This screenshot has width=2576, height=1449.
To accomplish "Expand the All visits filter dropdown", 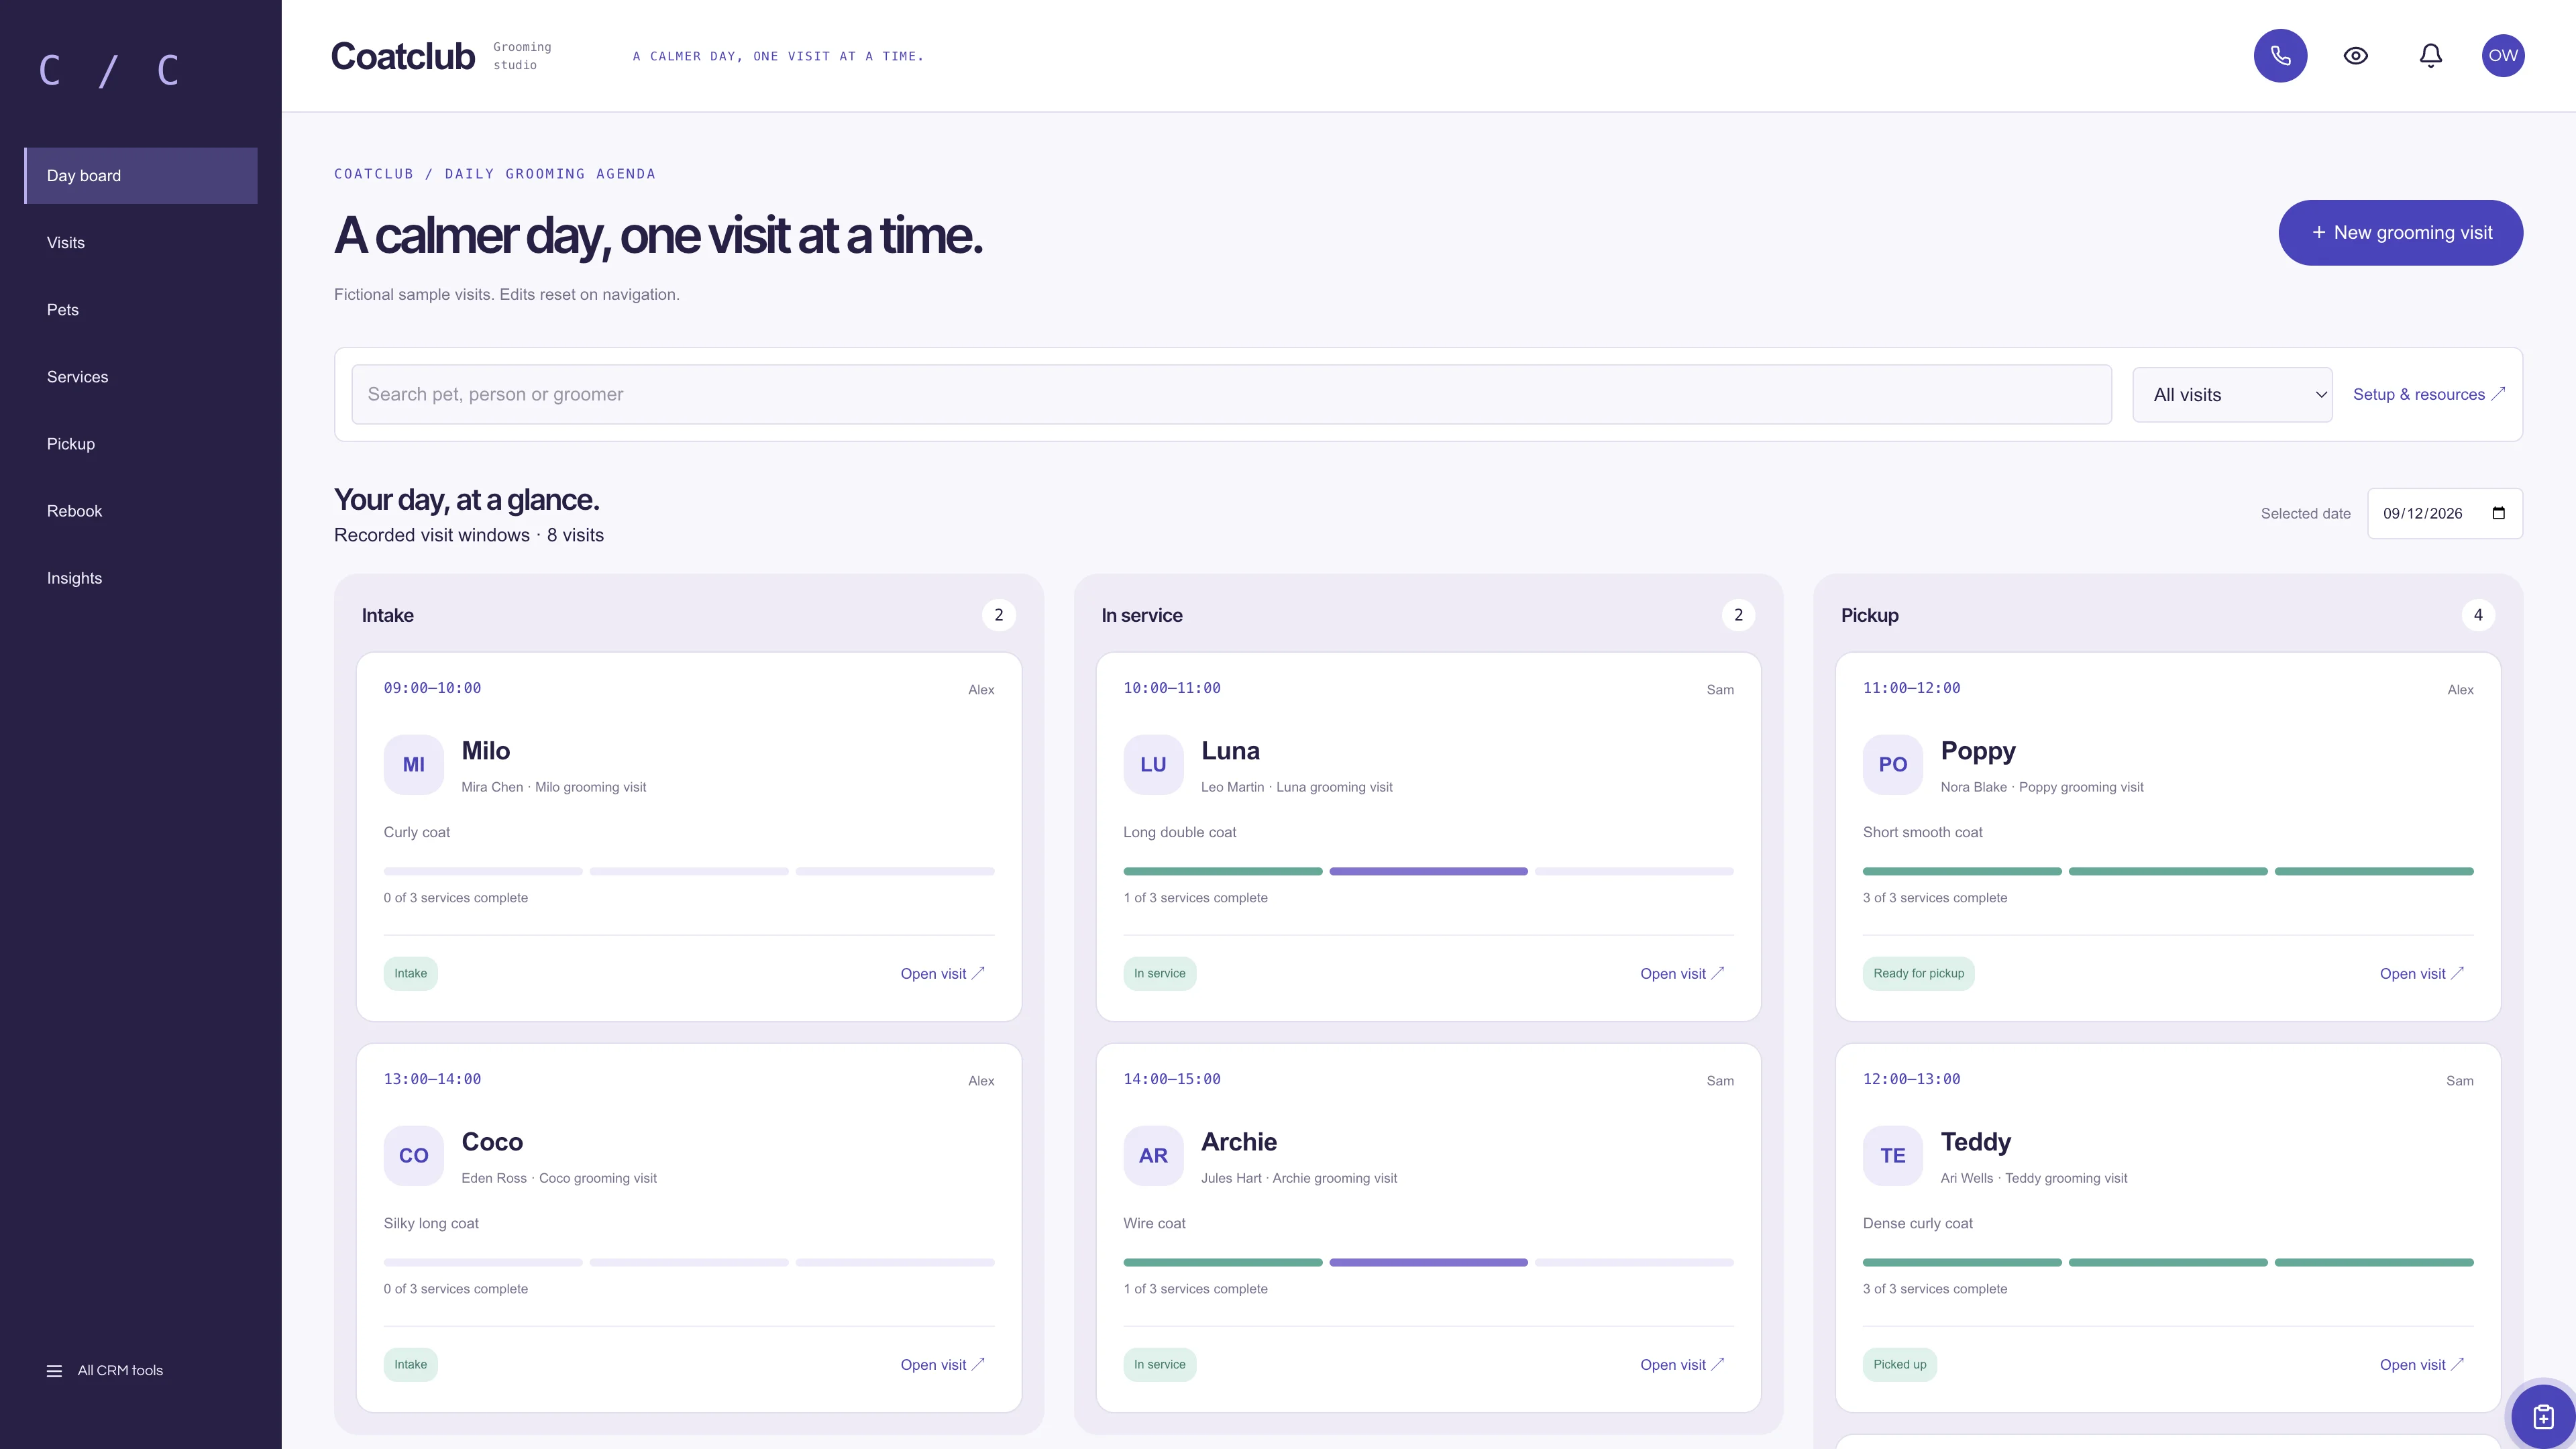I will pyautogui.click(x=2232, y=395).
